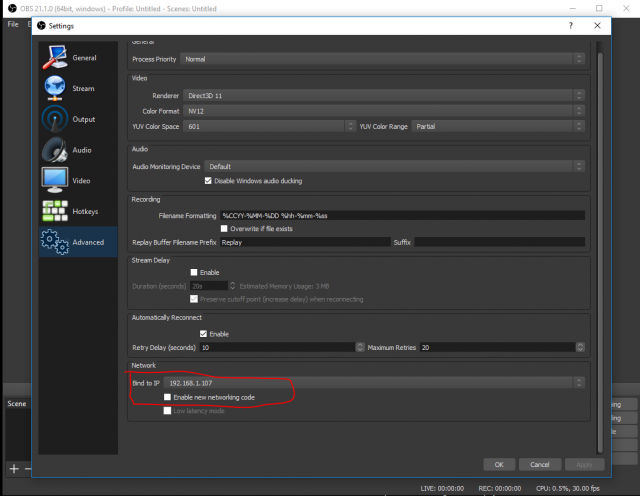Disable Windows audio ducking checkbox
This screenshot has width=640, height=496.
208,181
